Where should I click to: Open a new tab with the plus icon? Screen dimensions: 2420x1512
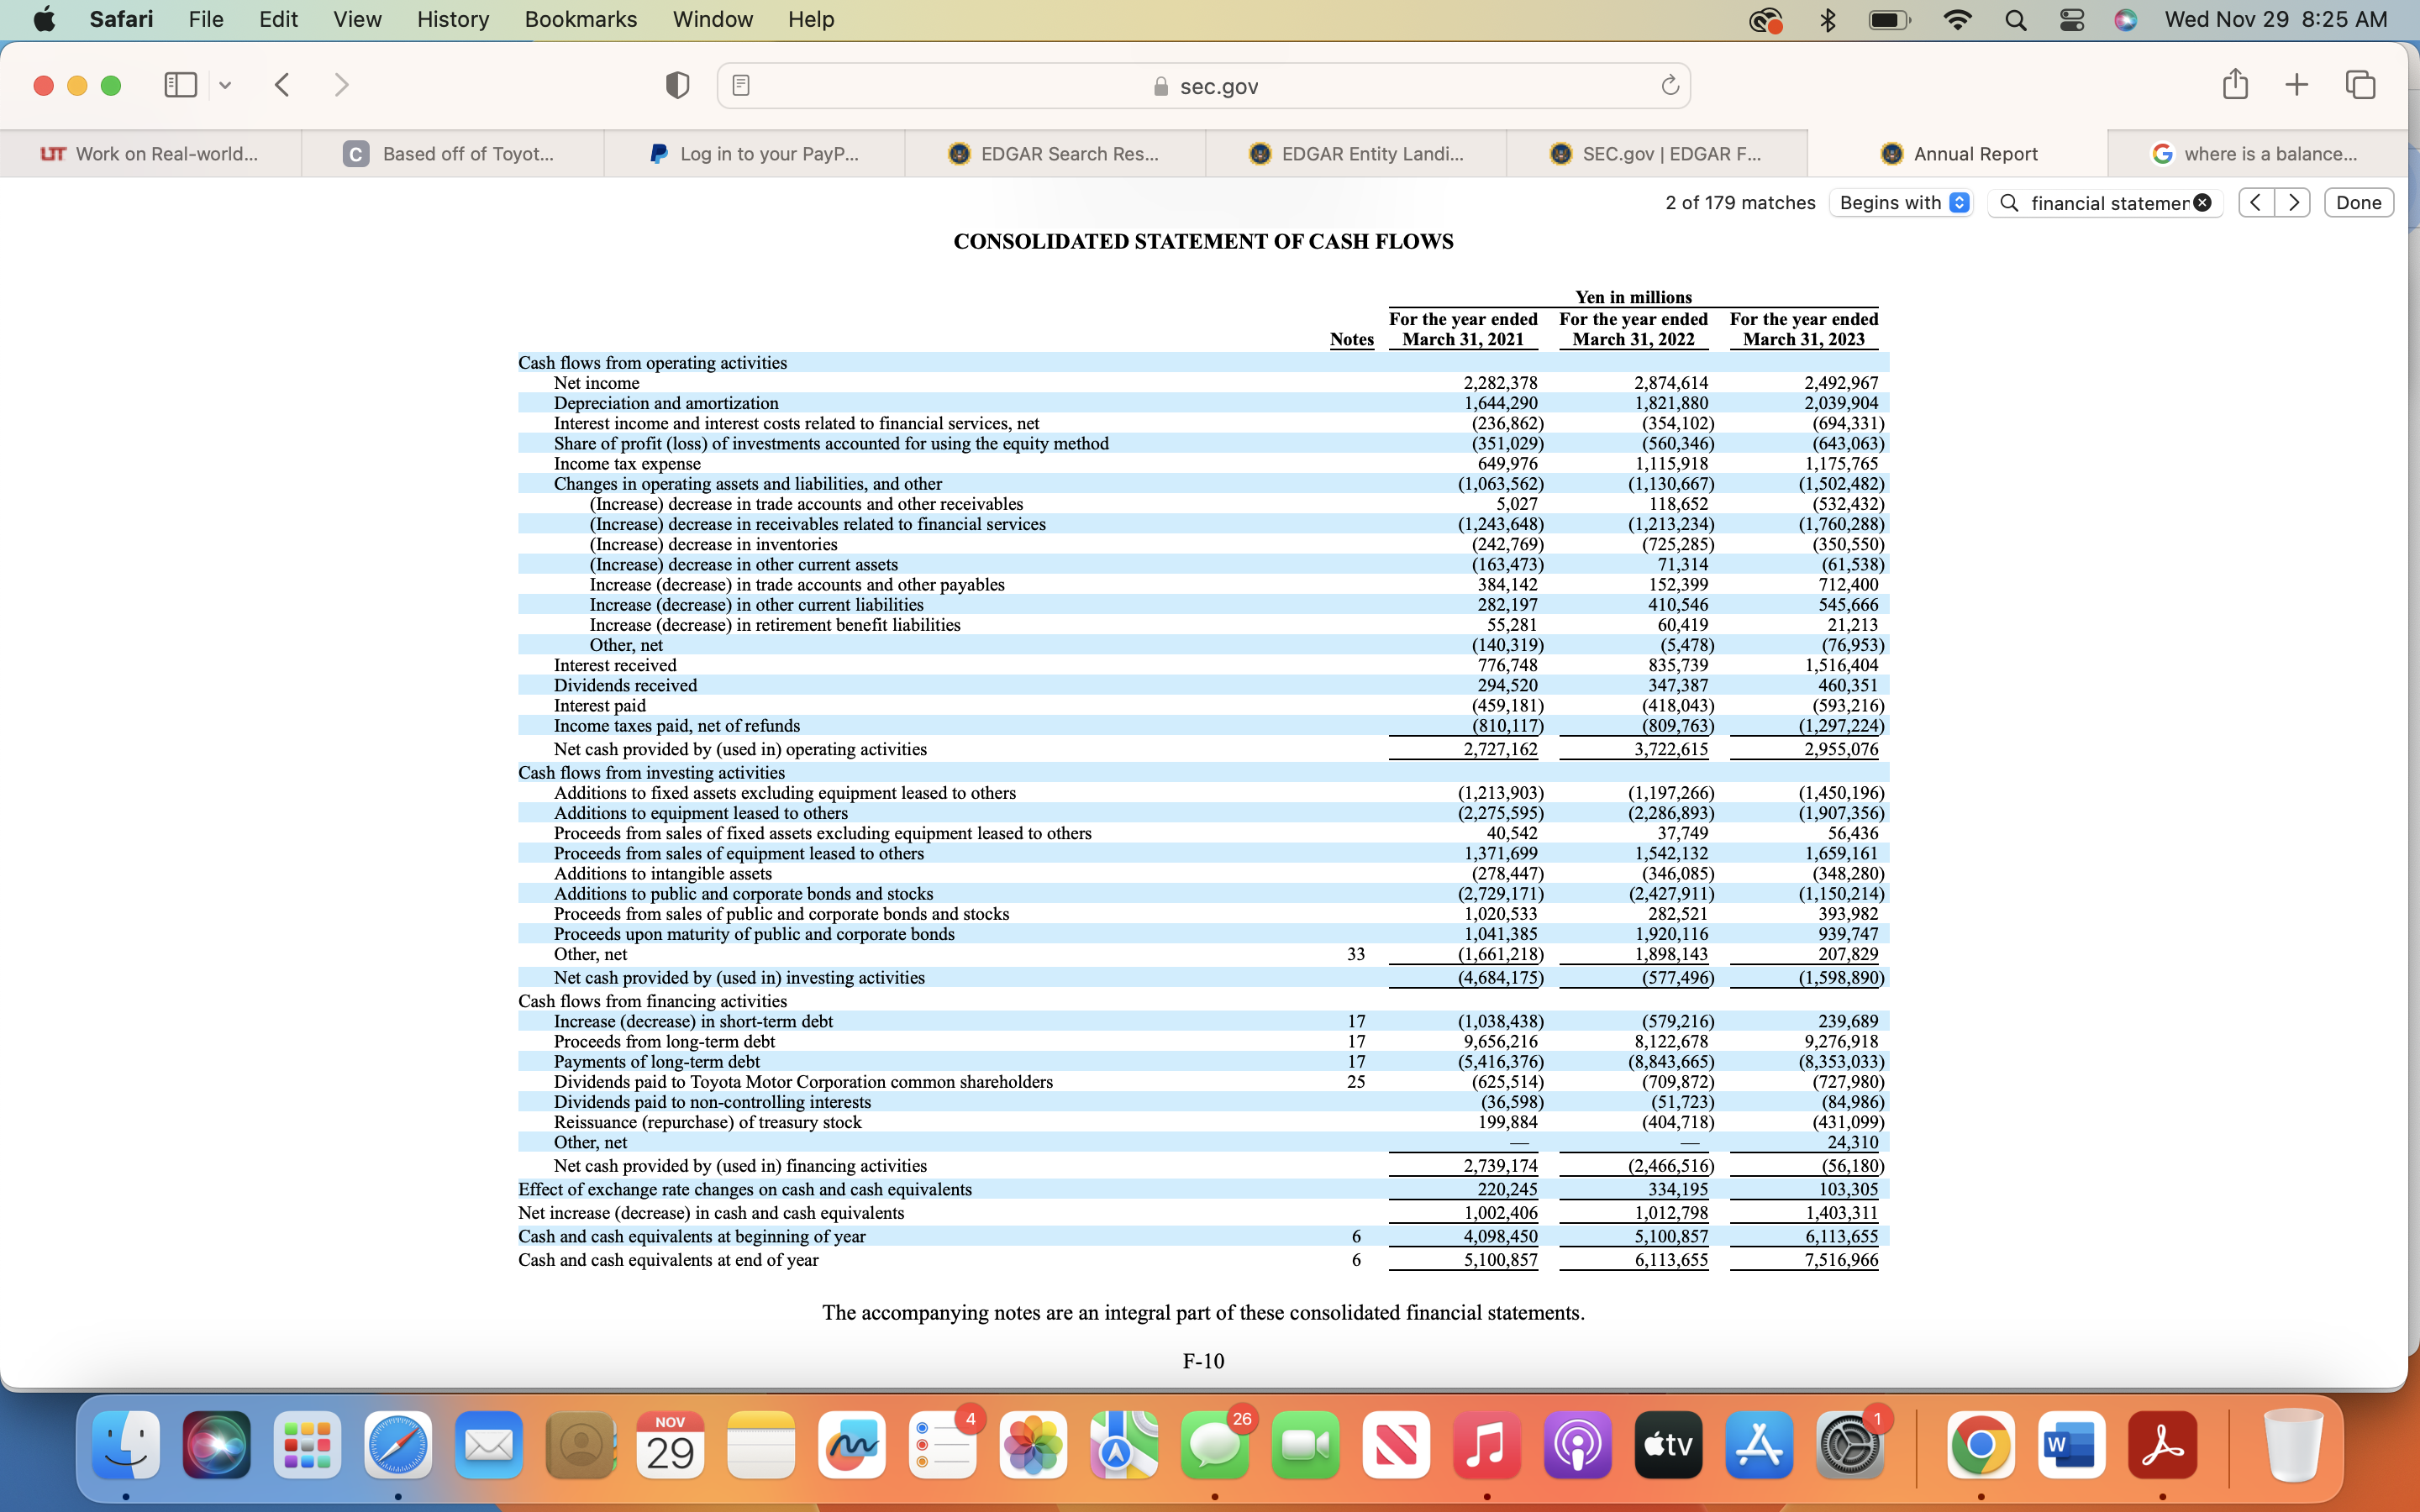click(x=2297, y=85)
